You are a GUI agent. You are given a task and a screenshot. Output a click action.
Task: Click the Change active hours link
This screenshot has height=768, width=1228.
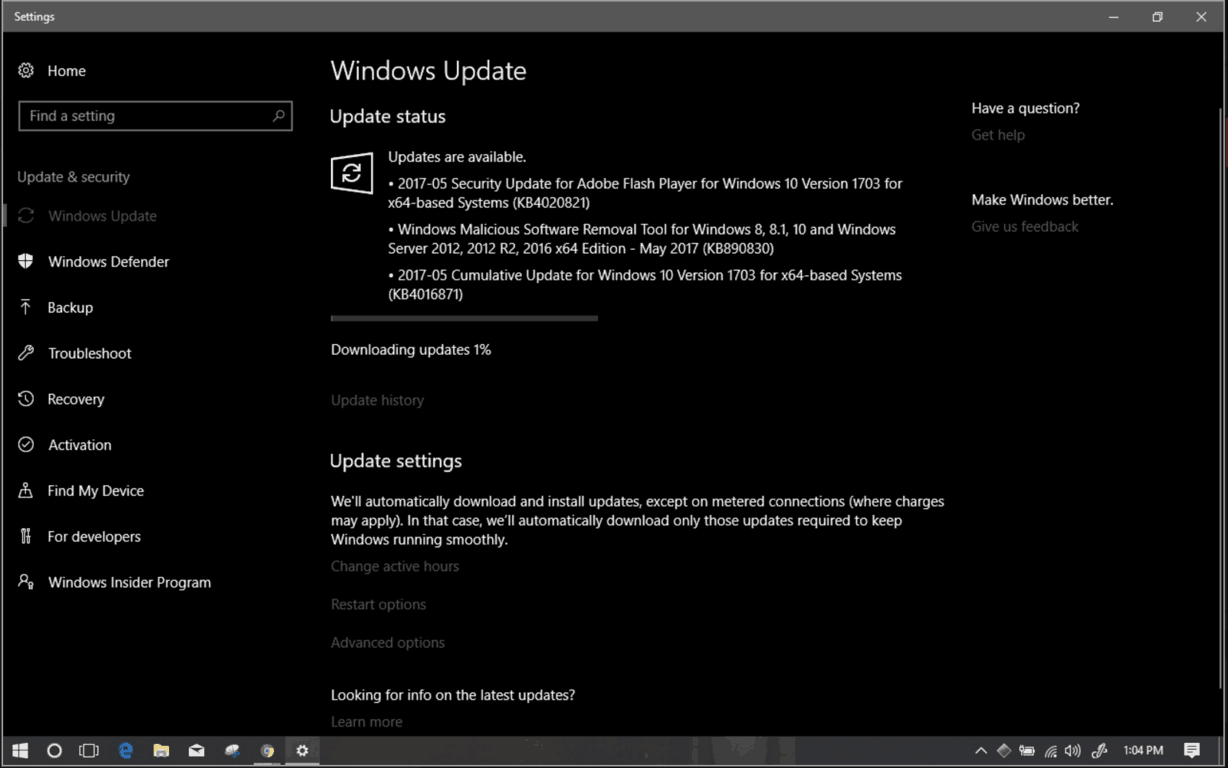click(395, 566)
